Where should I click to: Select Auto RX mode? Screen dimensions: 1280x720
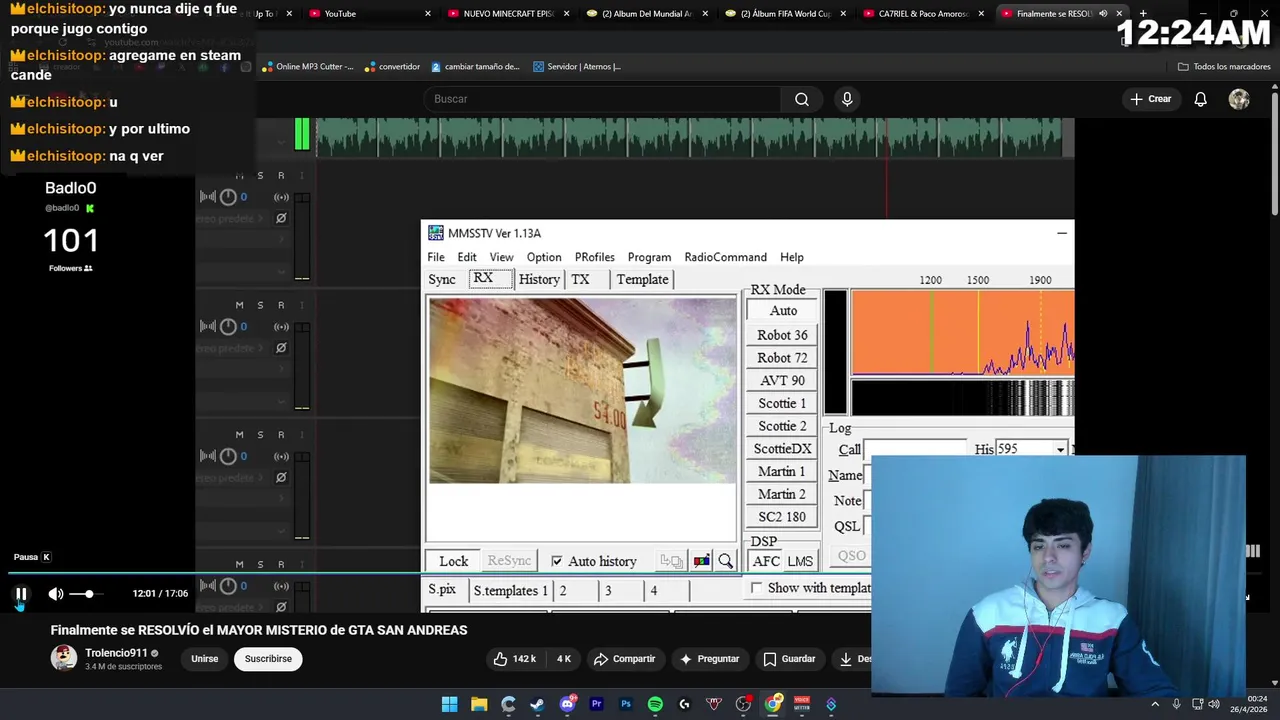pyautogui.click(x=783, y=311)
